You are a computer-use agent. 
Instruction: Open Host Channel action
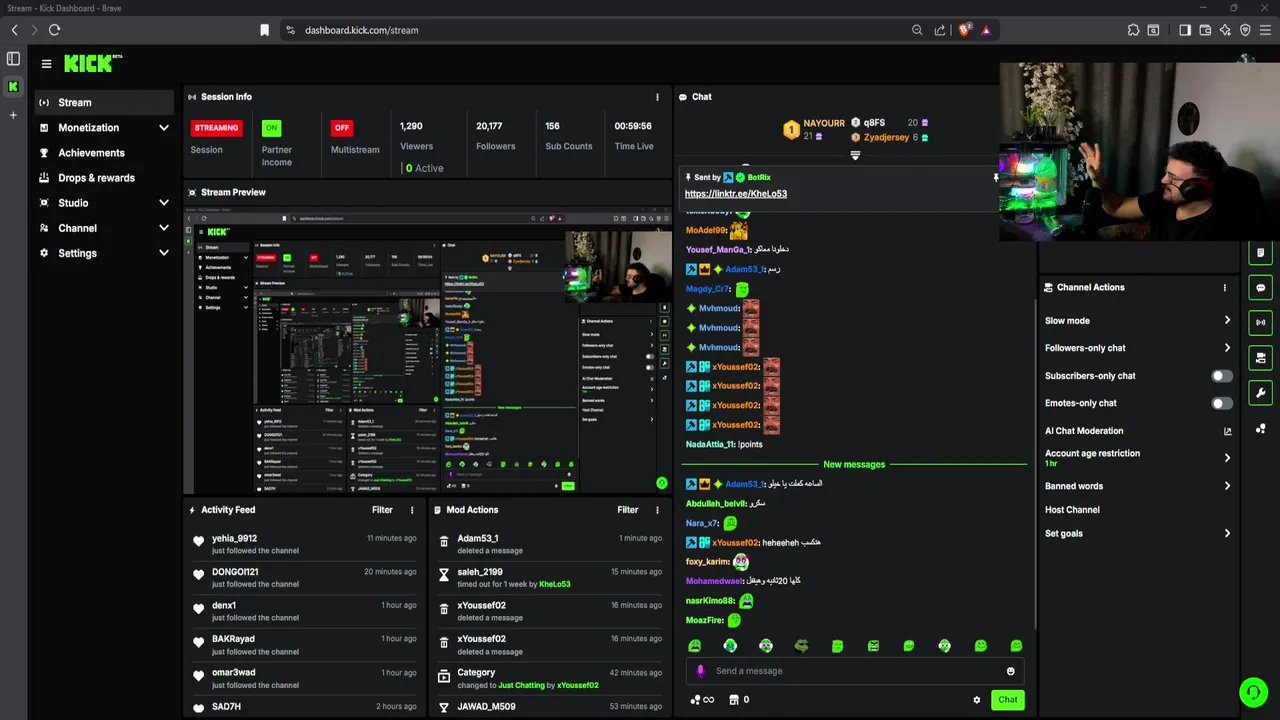(x=1072, y=510)
